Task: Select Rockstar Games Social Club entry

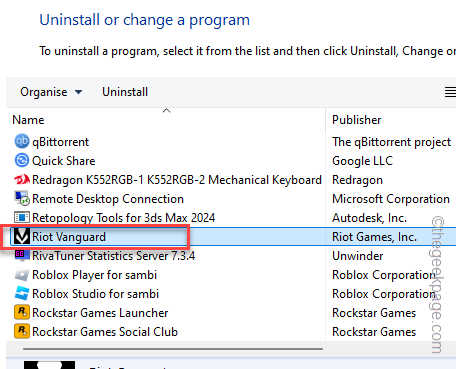Action: pos(105,332)
